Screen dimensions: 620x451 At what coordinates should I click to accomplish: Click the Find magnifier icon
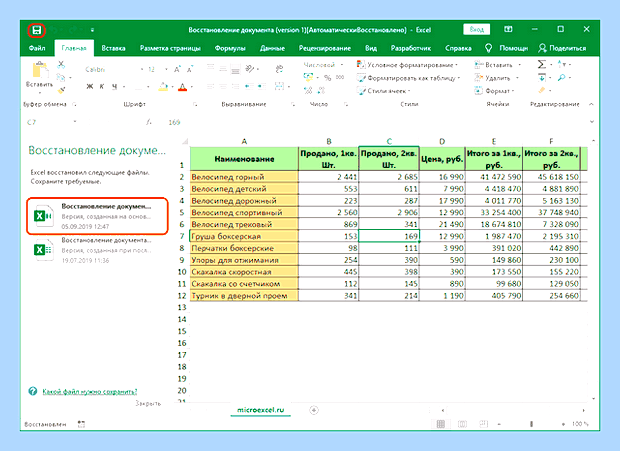(x=561, y=77)
